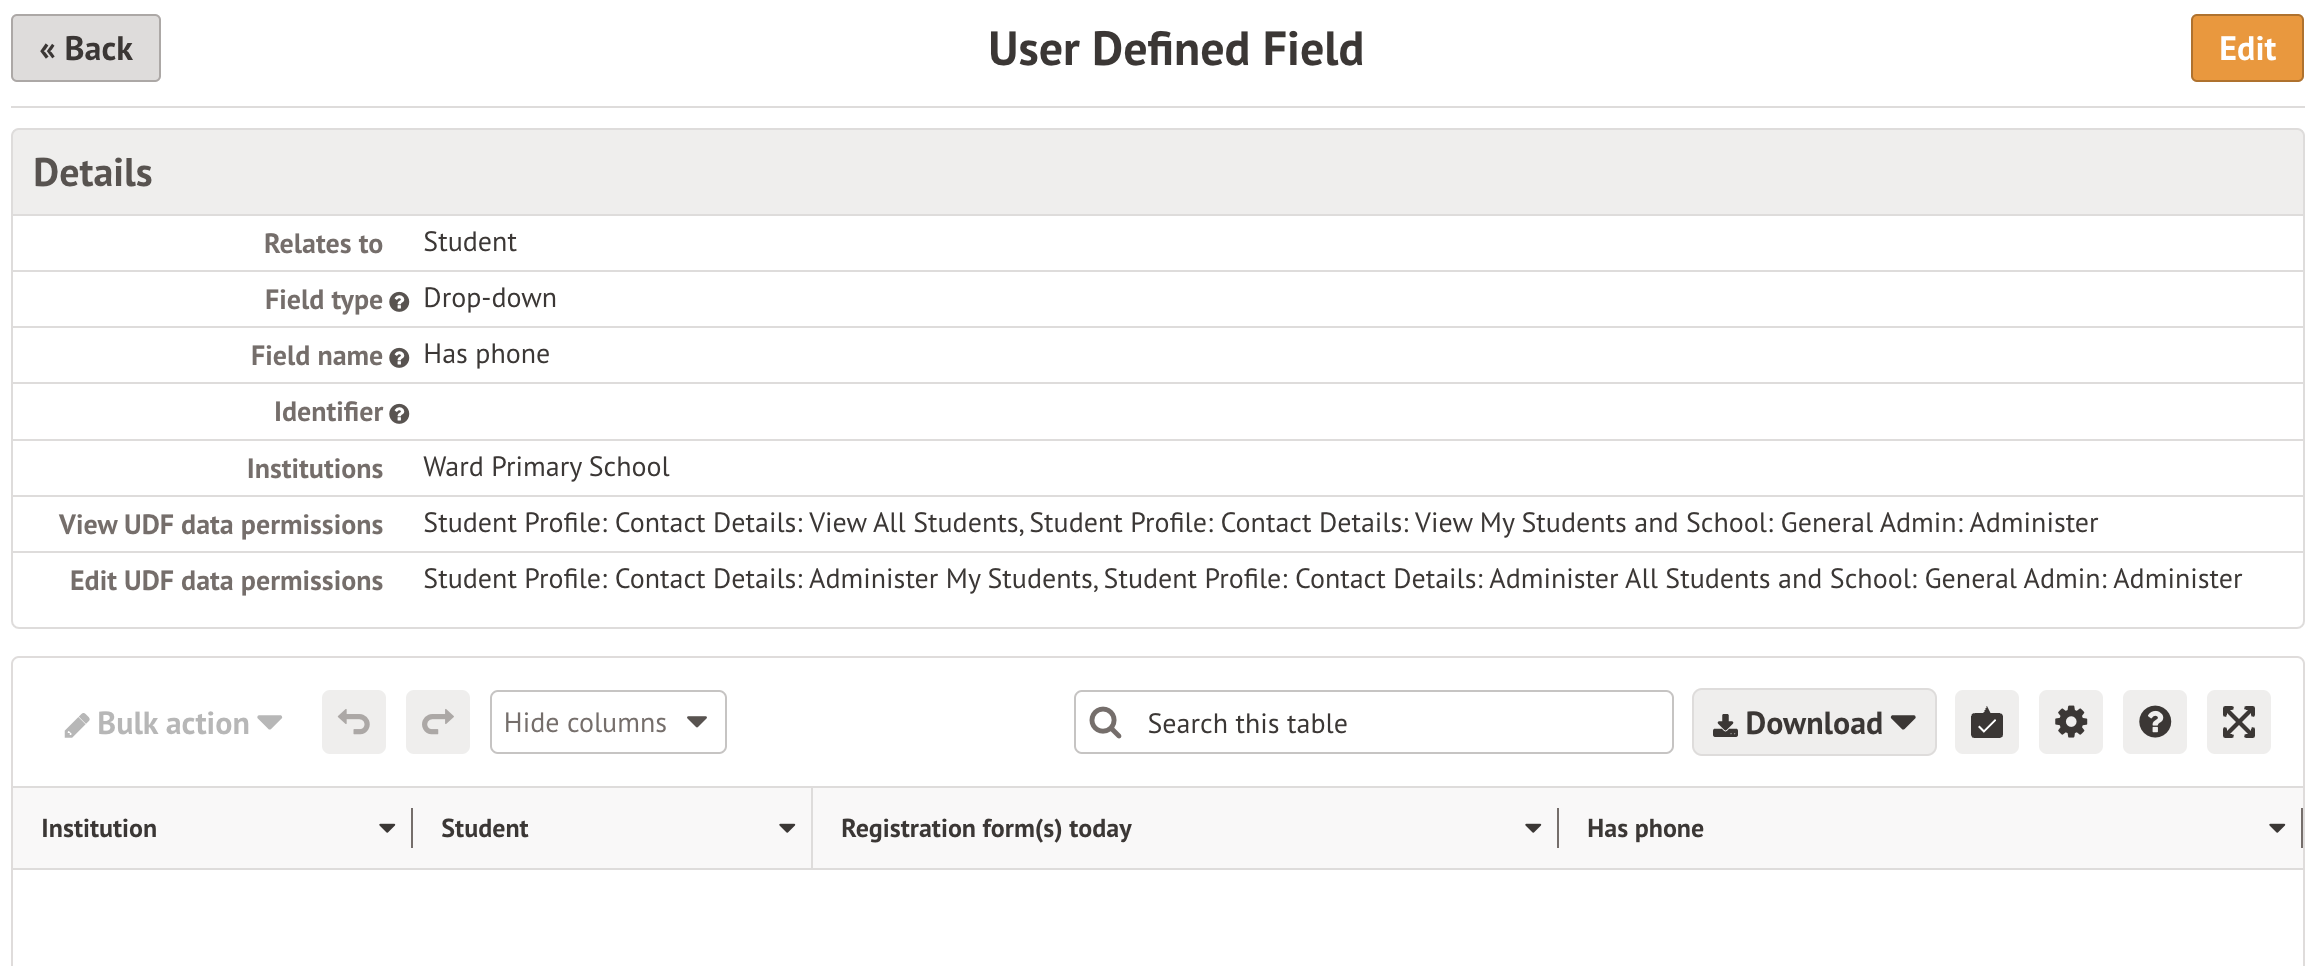2320x966 pixels.
Task: Open Has phone column arrow
Action: [2277, 828]
